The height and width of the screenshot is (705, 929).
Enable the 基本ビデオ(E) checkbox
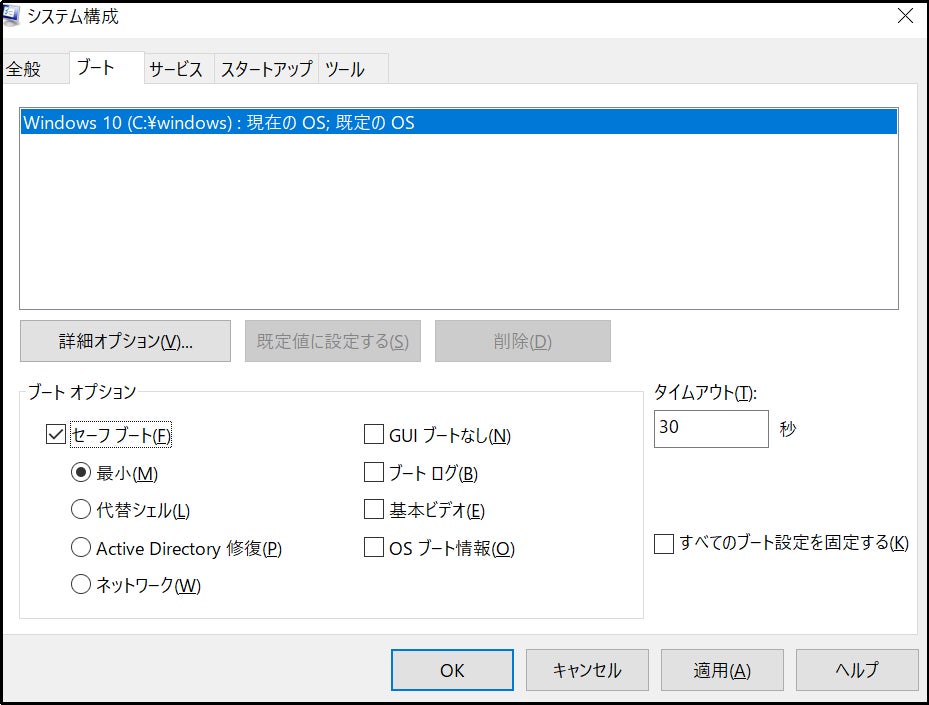click(x=374, y=509)
